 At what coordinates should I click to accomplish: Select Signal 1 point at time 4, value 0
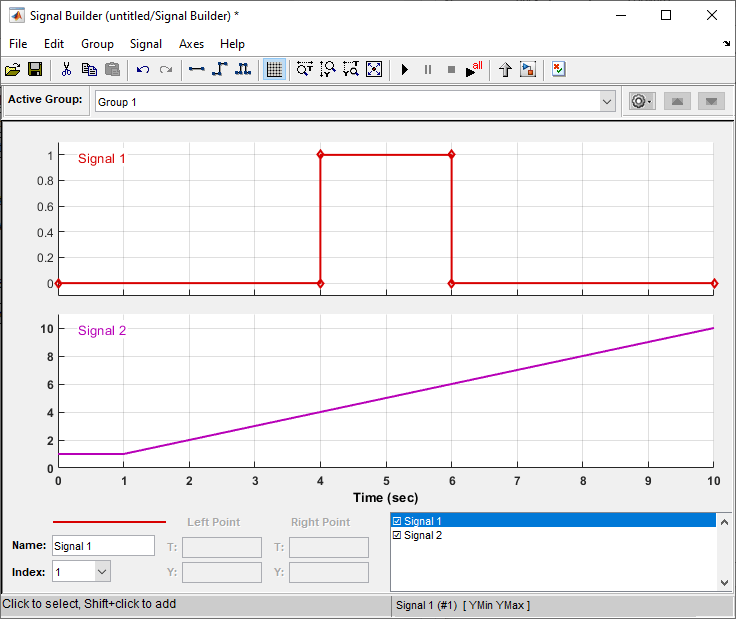(x=320, y=283)
